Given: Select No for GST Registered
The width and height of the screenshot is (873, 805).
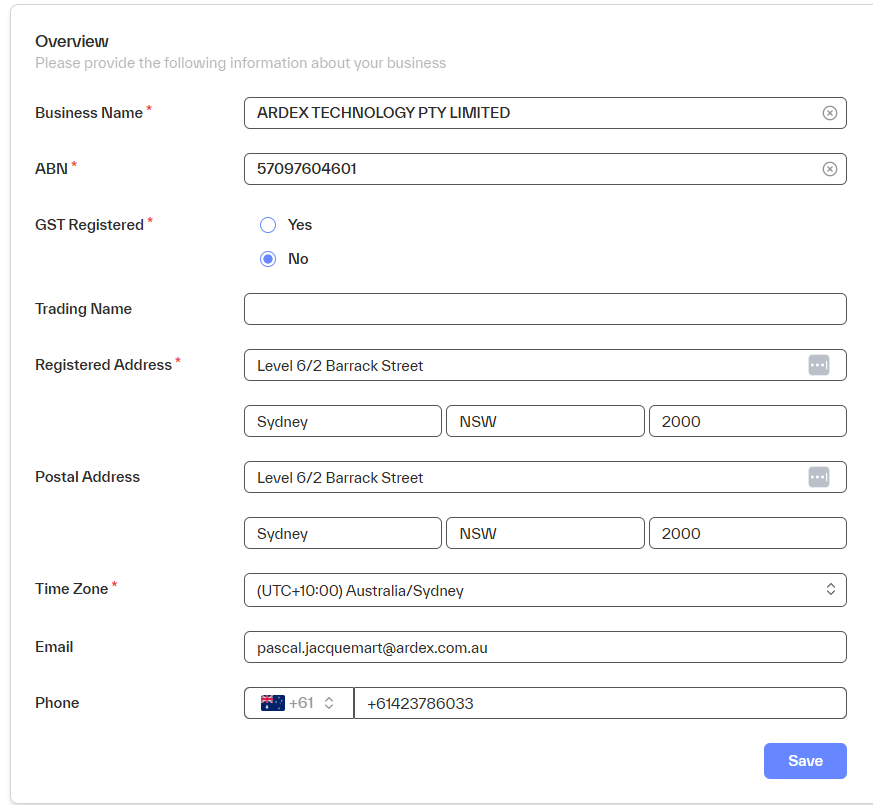Looking at the screenshot, I should click(268, 259).
